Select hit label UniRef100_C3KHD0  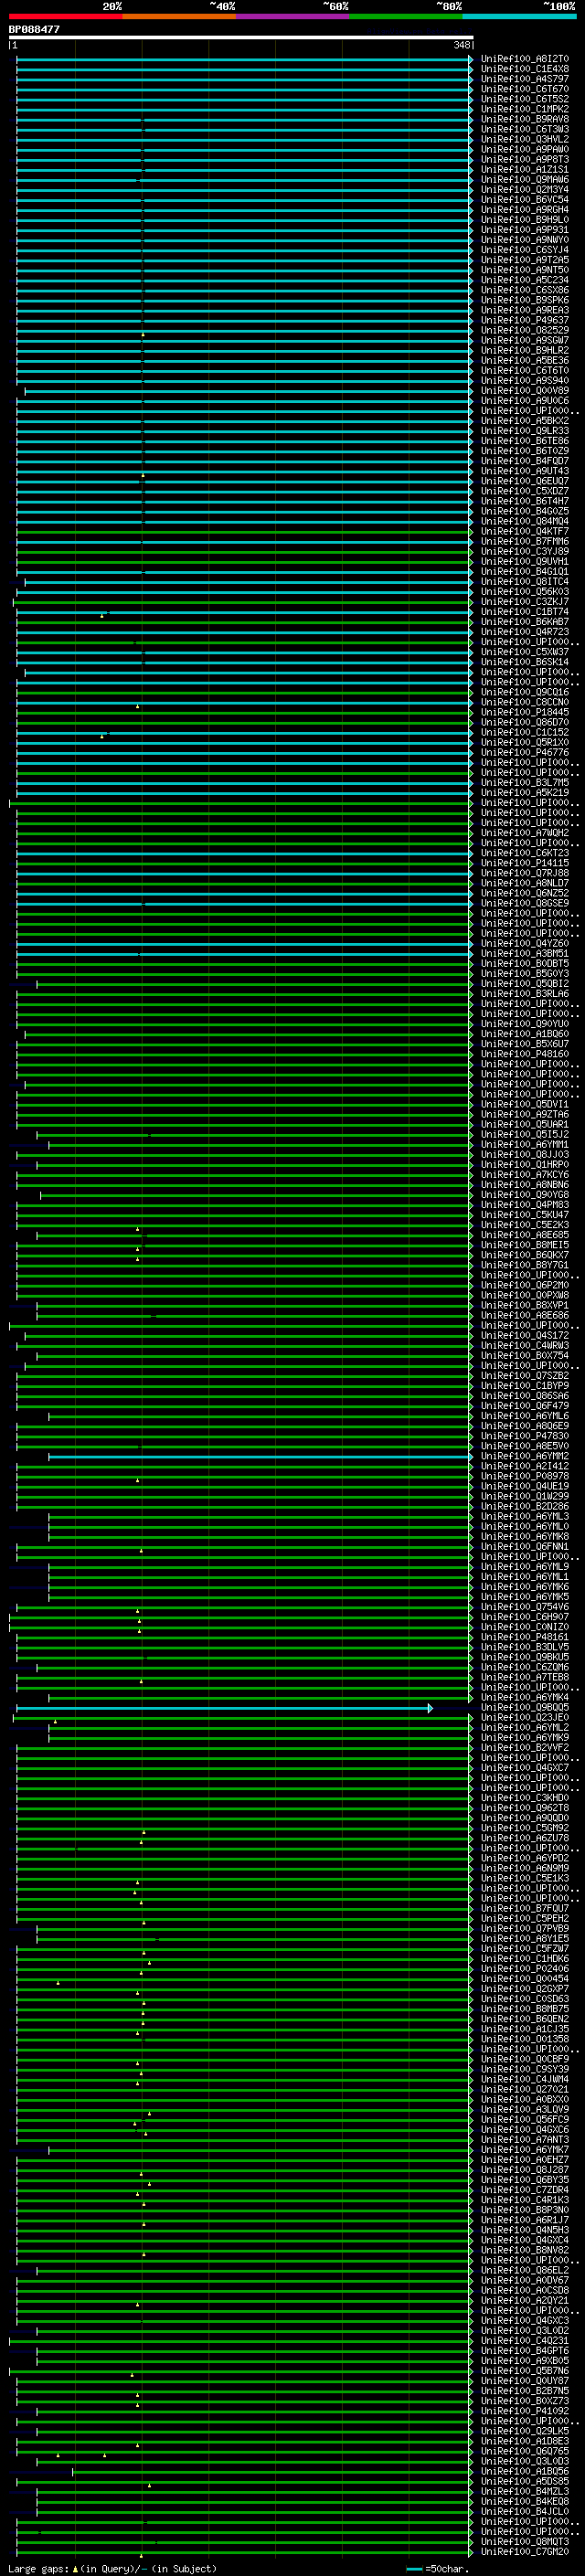[x=525, y=1798]
